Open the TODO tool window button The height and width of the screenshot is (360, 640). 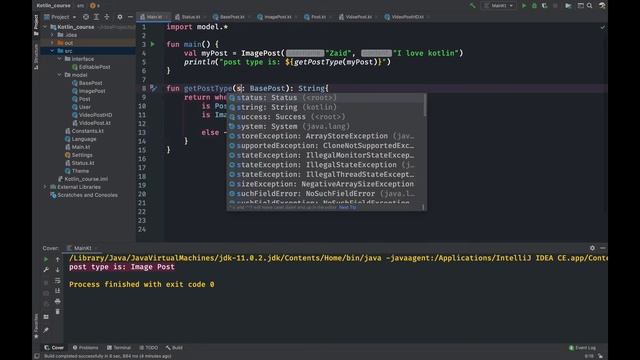[149, 348]
